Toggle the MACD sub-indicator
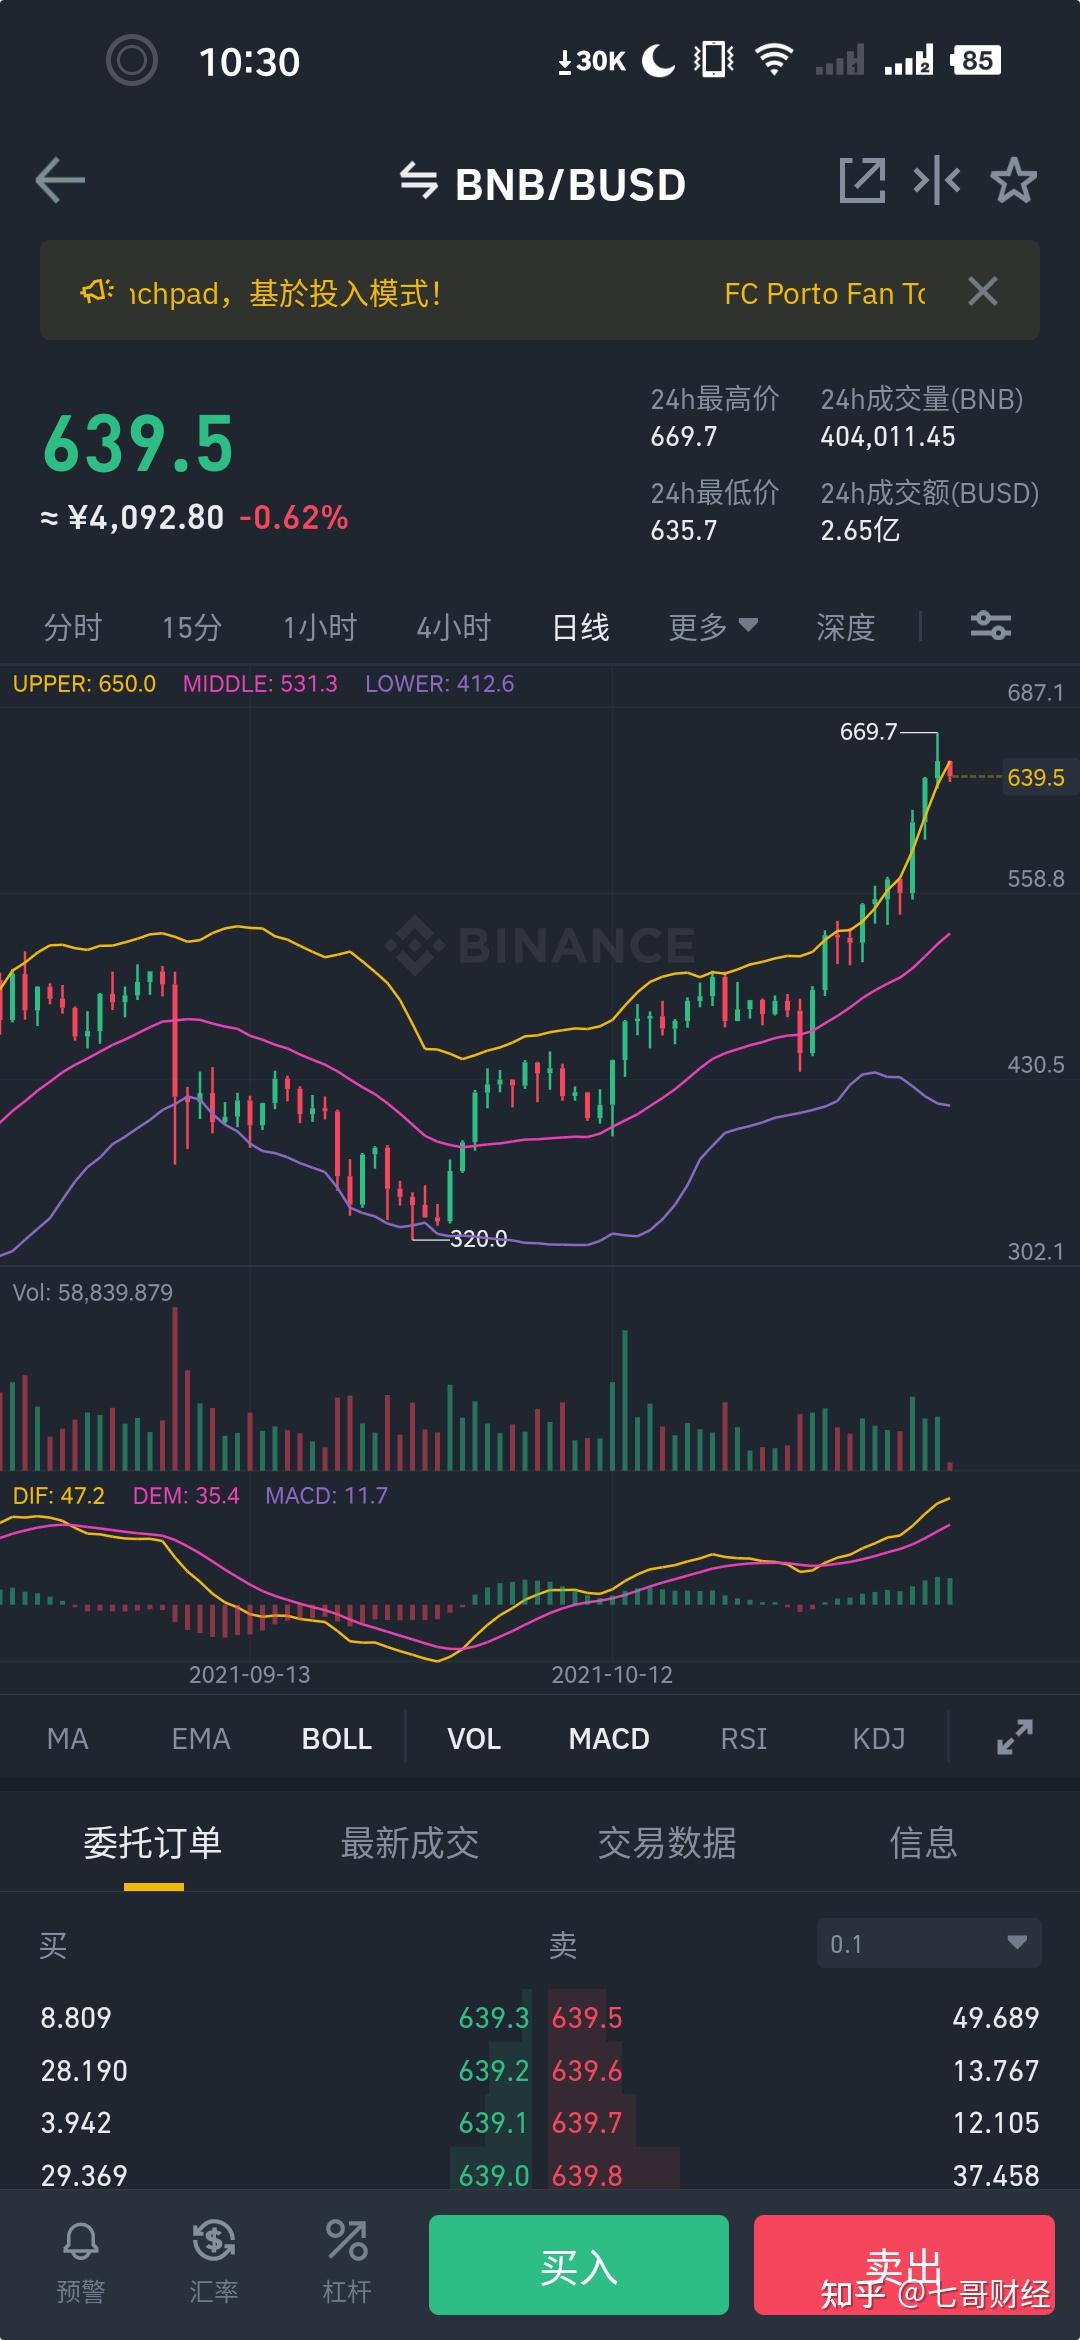The image size is (1080, 2340). point(609,1738)
